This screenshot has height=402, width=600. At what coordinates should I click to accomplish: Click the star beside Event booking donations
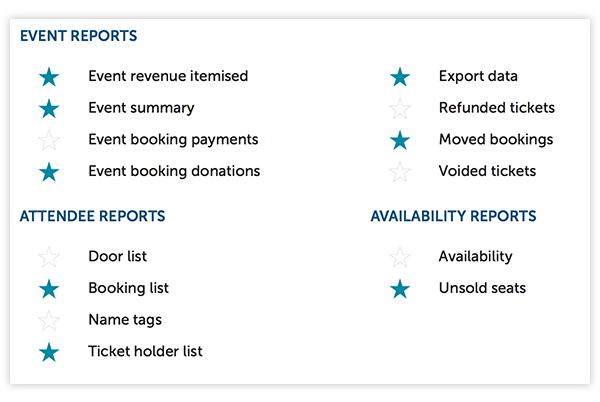49,172
